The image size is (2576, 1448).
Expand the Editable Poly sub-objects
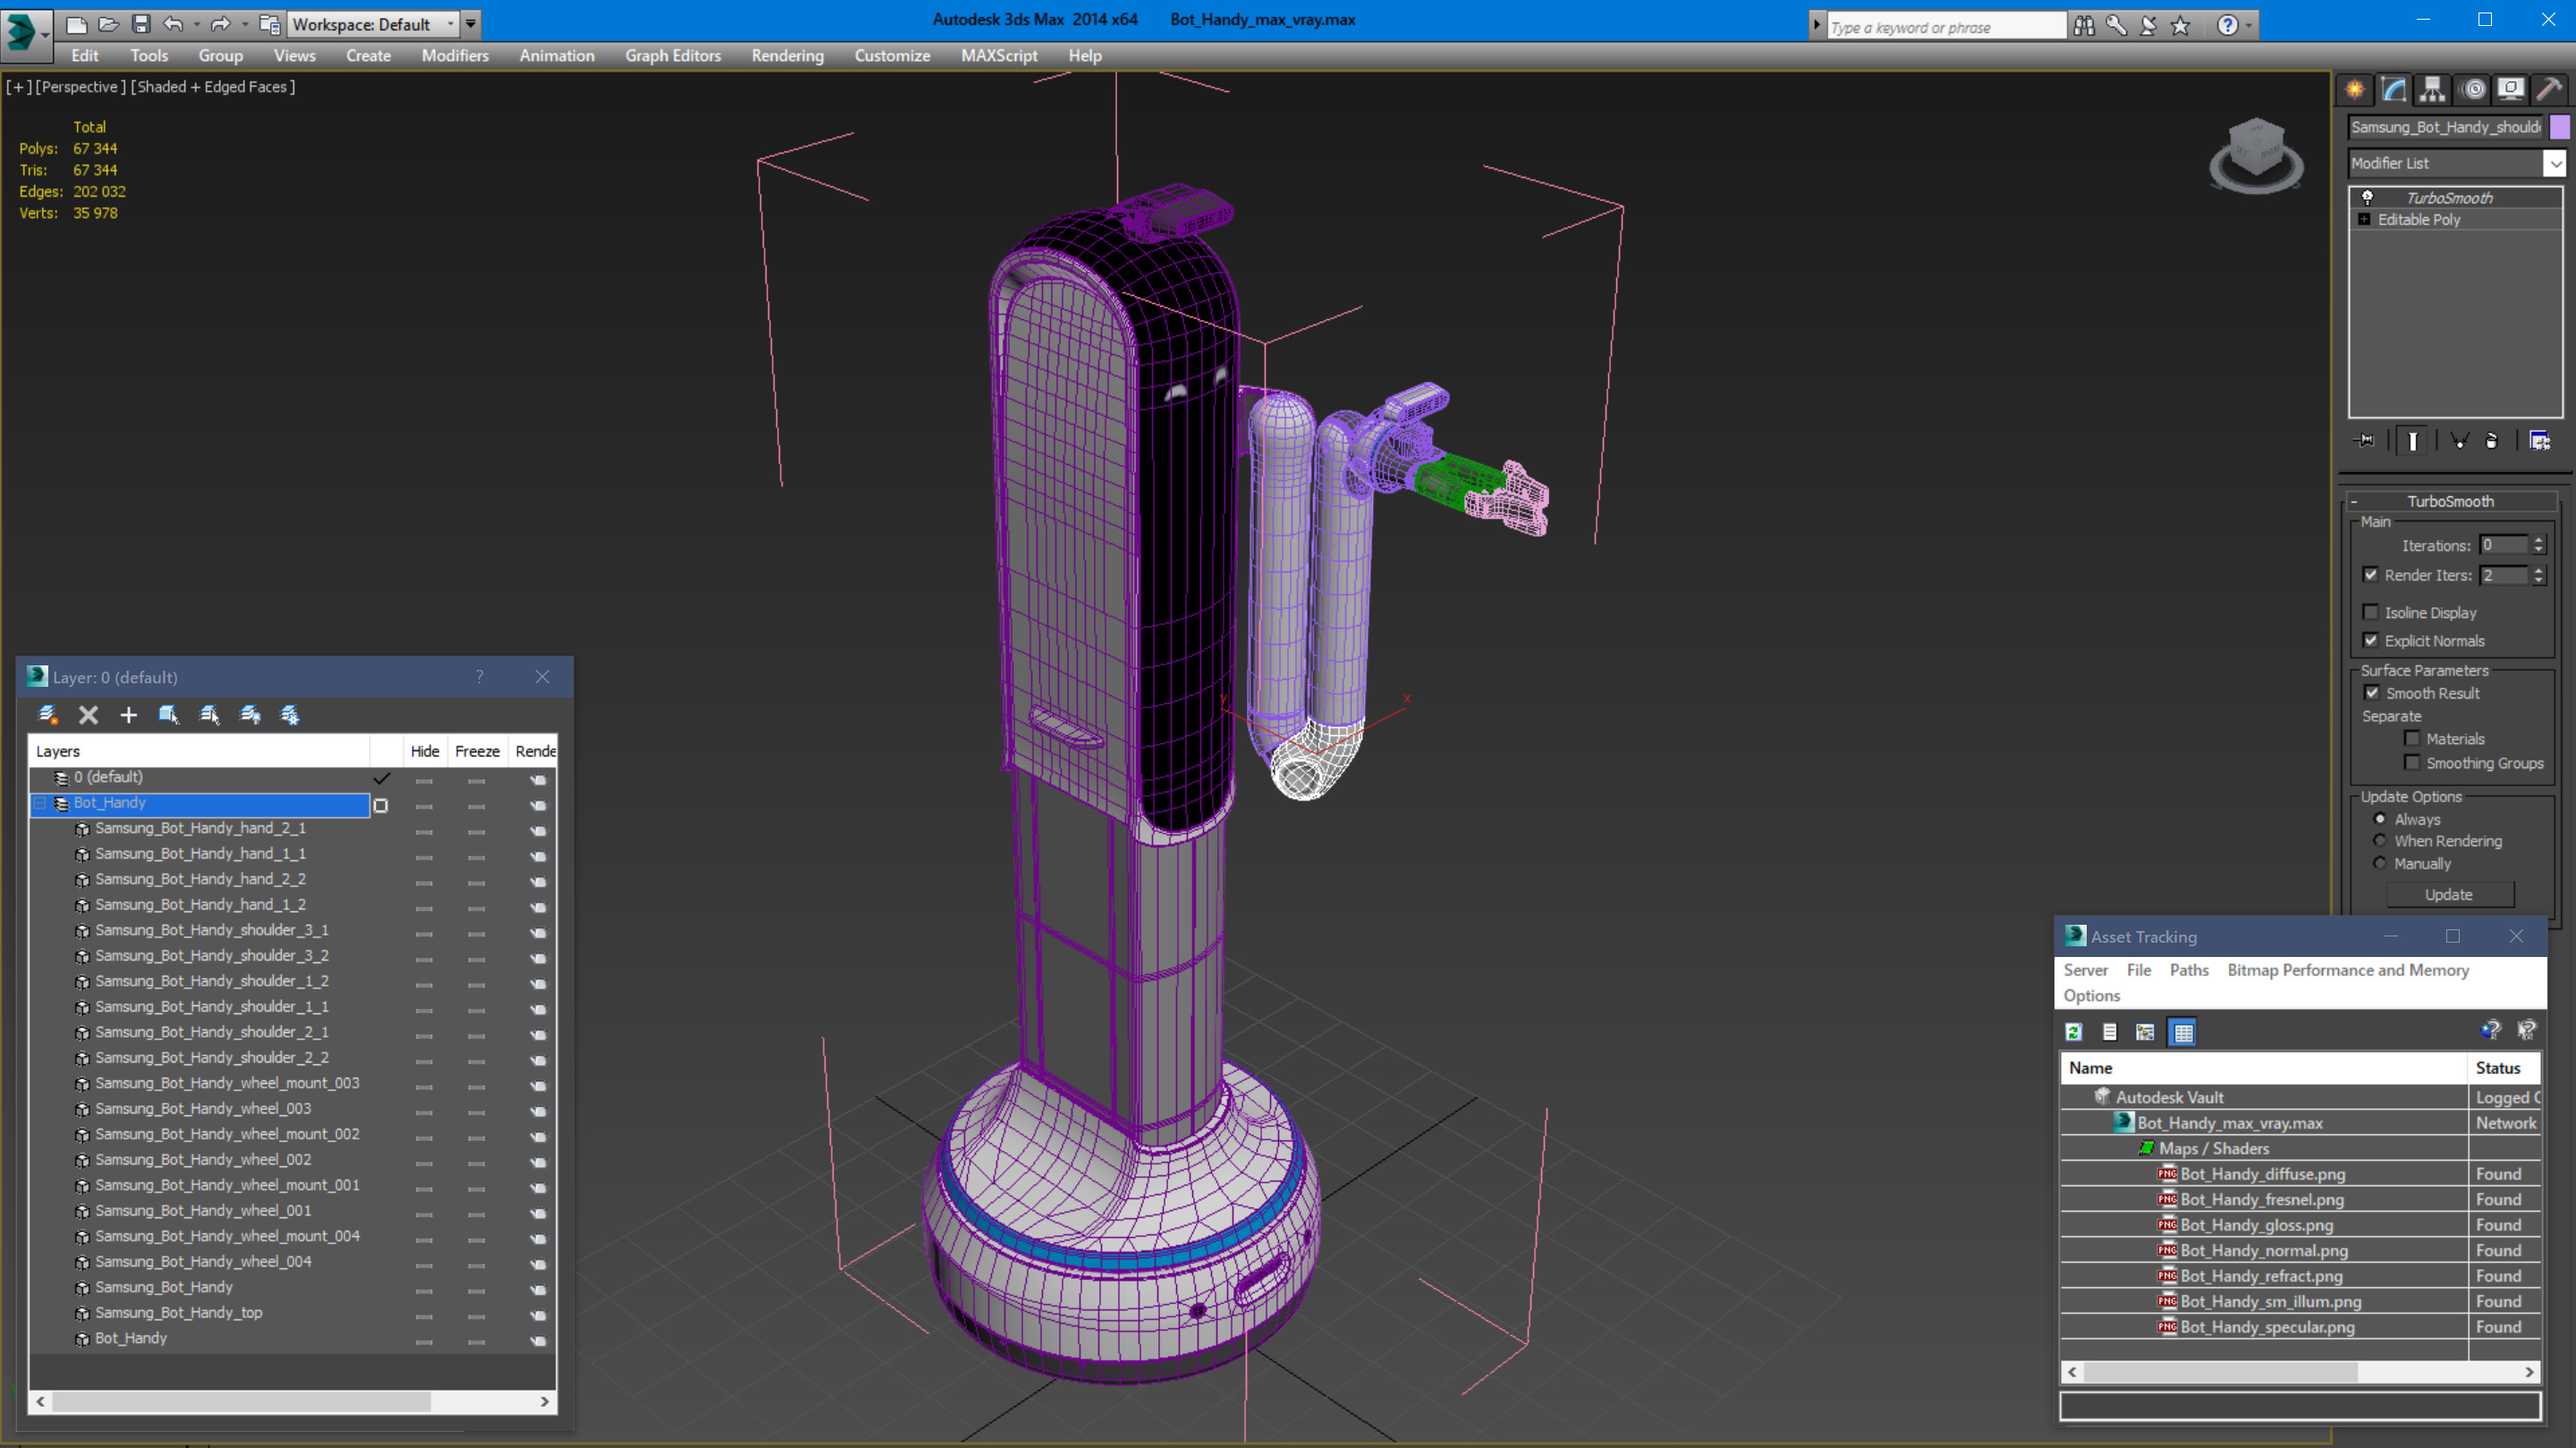(2364, 220)
